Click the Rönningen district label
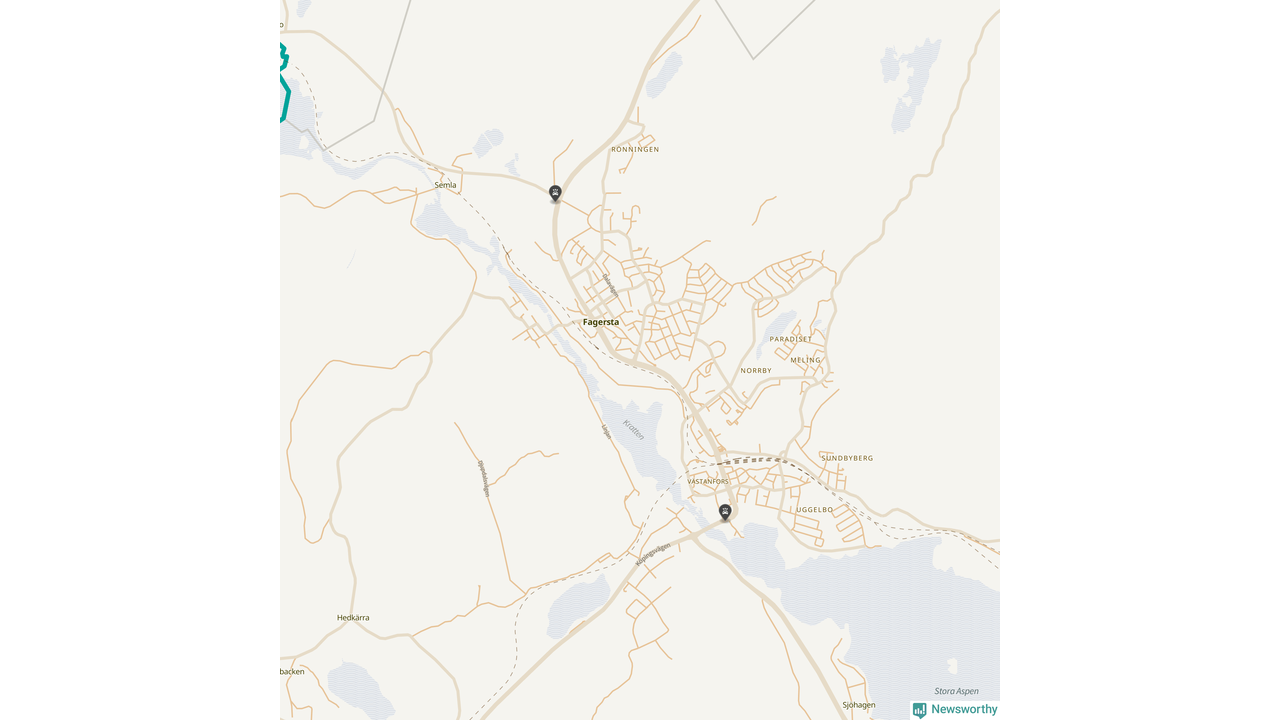 tap(635, 149)
